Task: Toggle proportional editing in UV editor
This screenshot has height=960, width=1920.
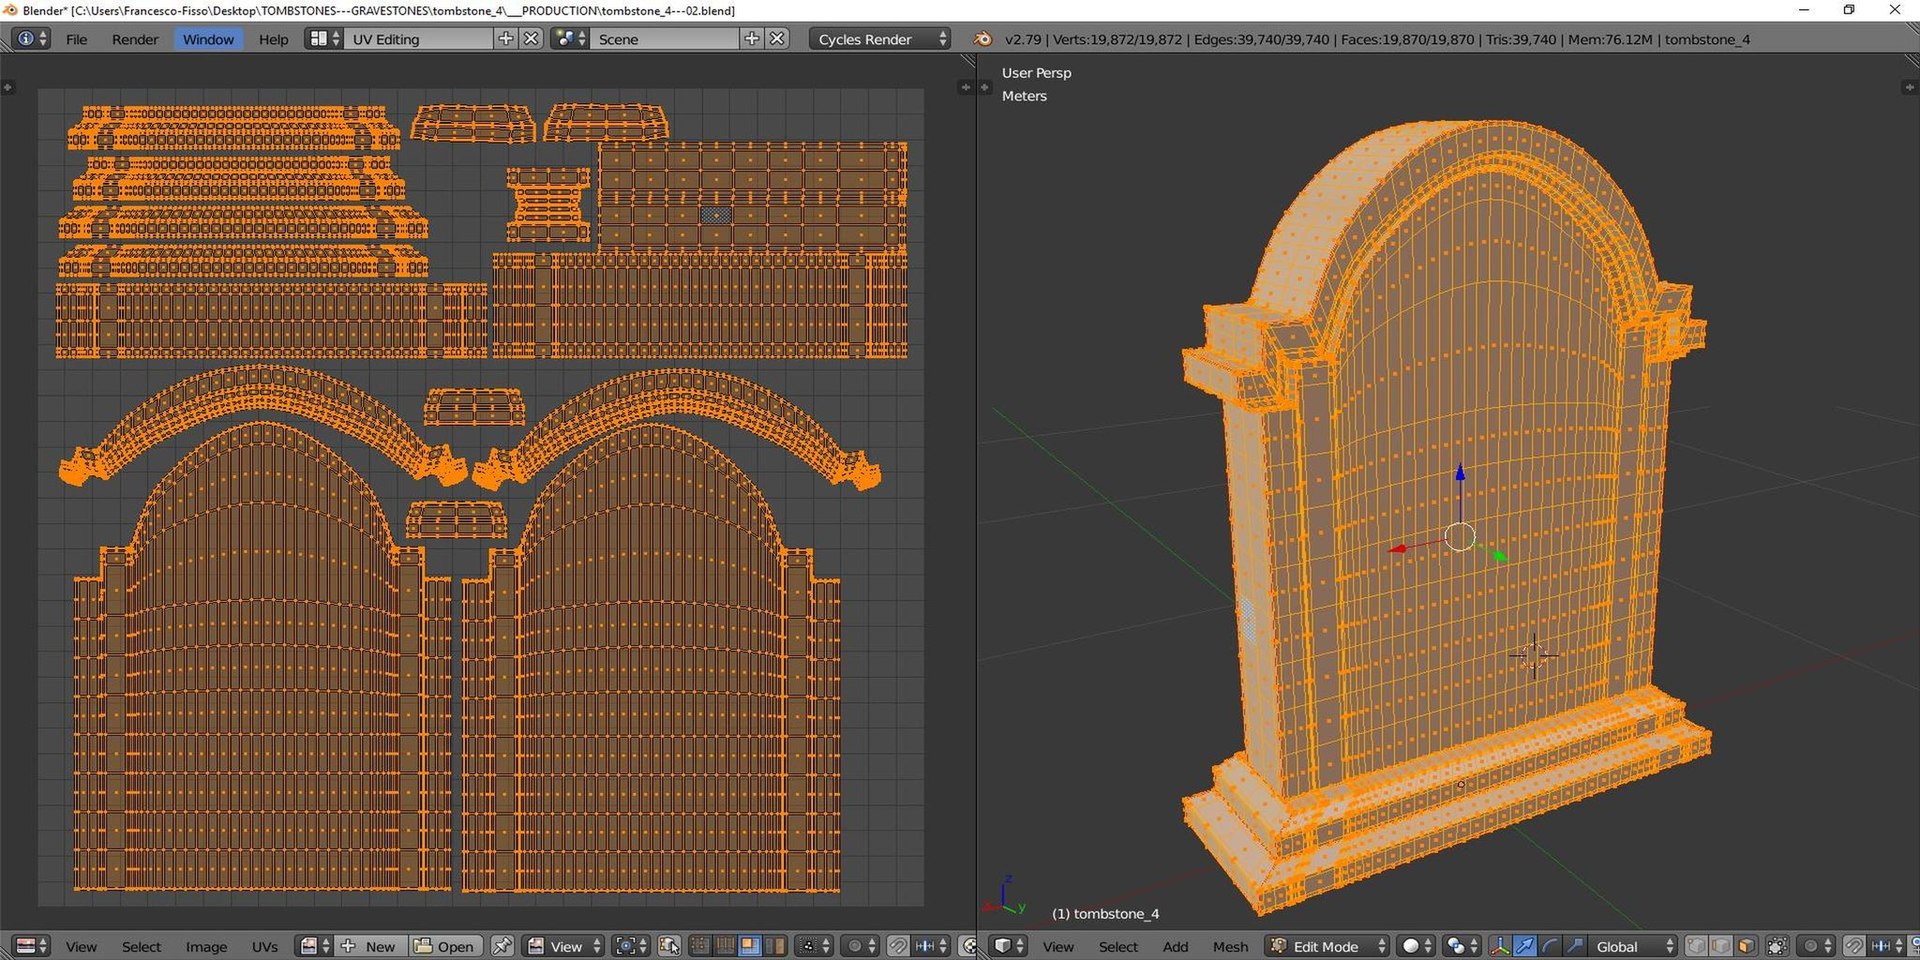Action: [859, 946]
